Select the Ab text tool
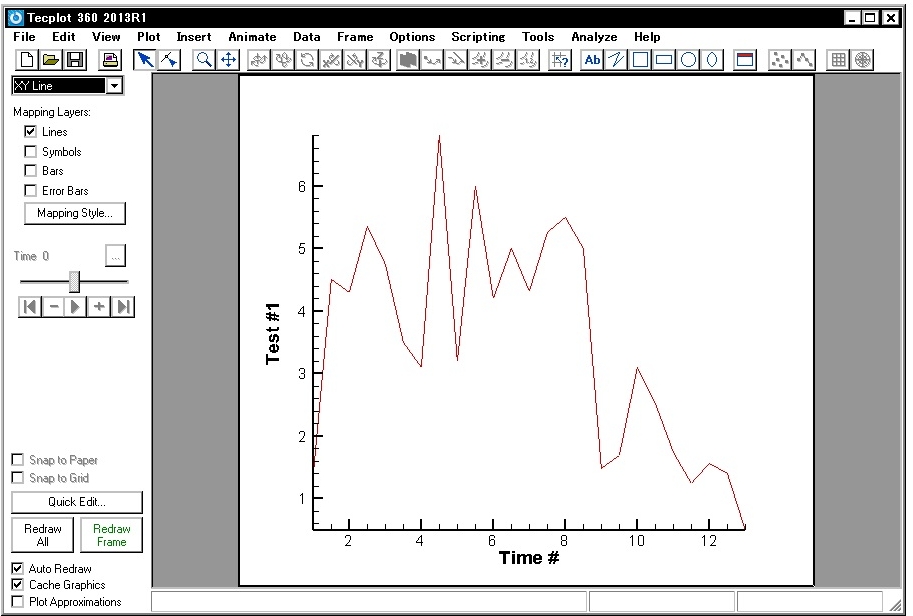Screen dimensions: 913x616 (592, 59)
